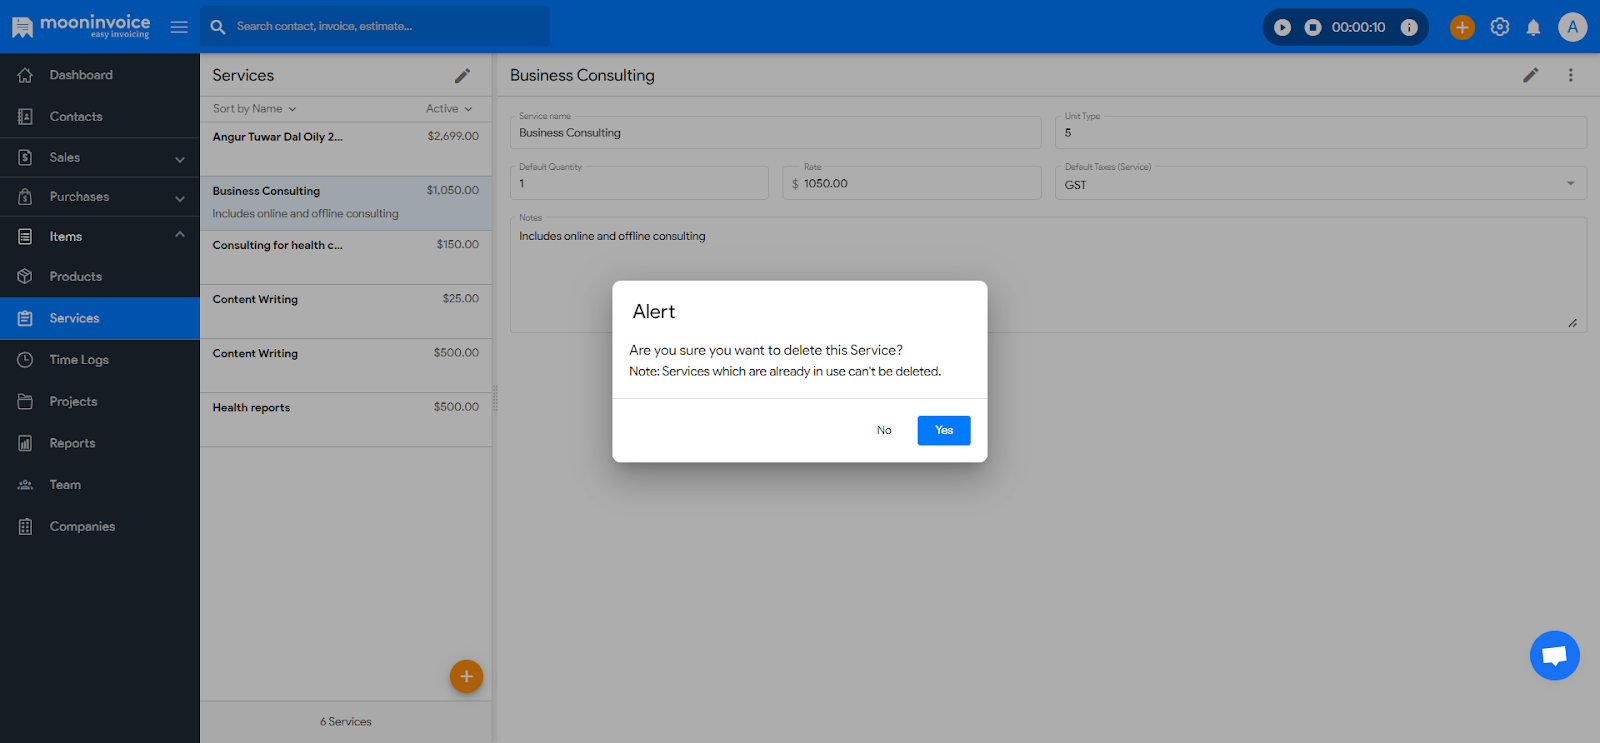Open Time Logs
This screenshot has width=1600, height=743.
[x=100, y=360]
